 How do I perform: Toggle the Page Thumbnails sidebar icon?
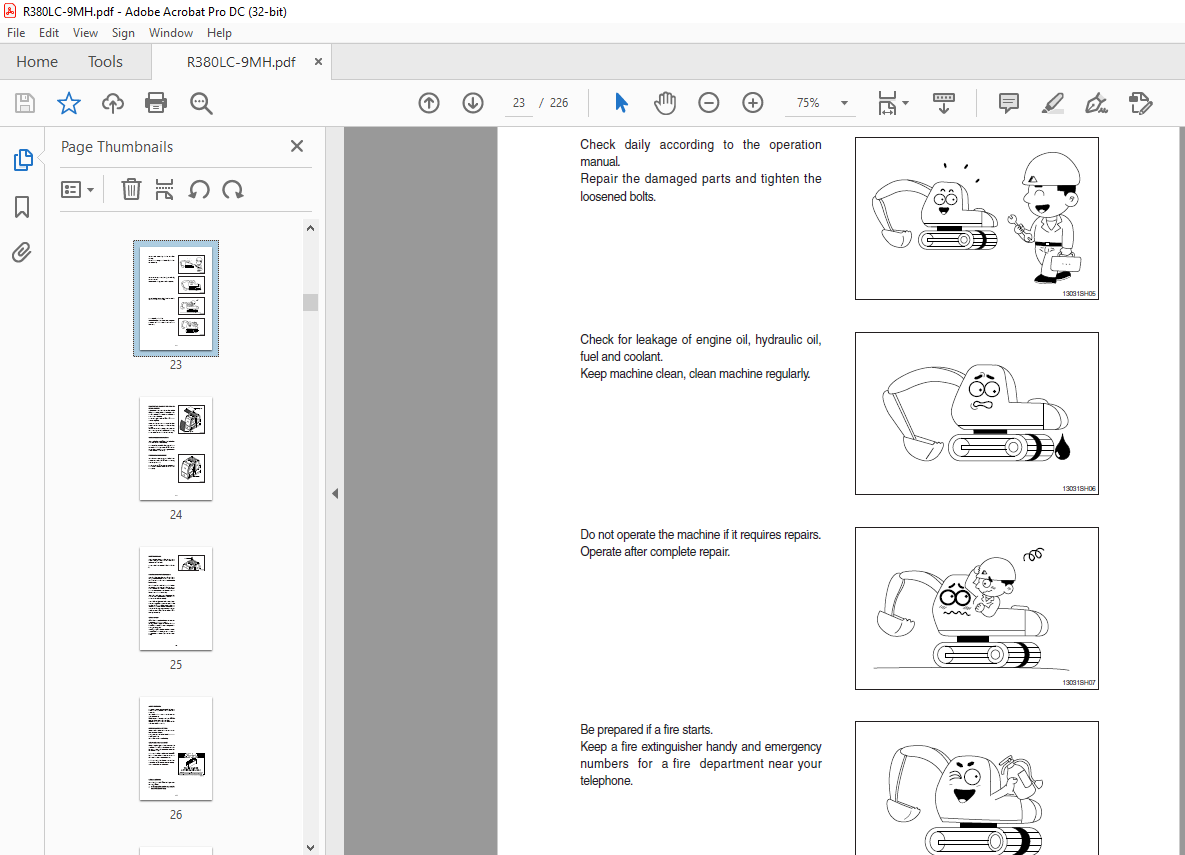(x=22, y=160)
